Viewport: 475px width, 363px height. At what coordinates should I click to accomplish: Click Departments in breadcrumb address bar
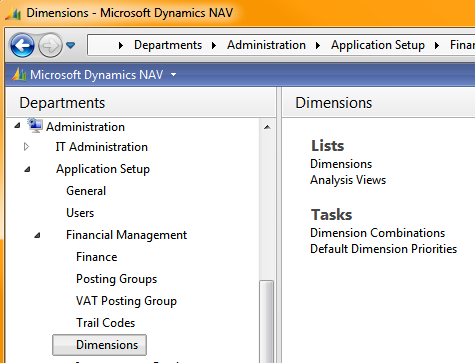168,45
